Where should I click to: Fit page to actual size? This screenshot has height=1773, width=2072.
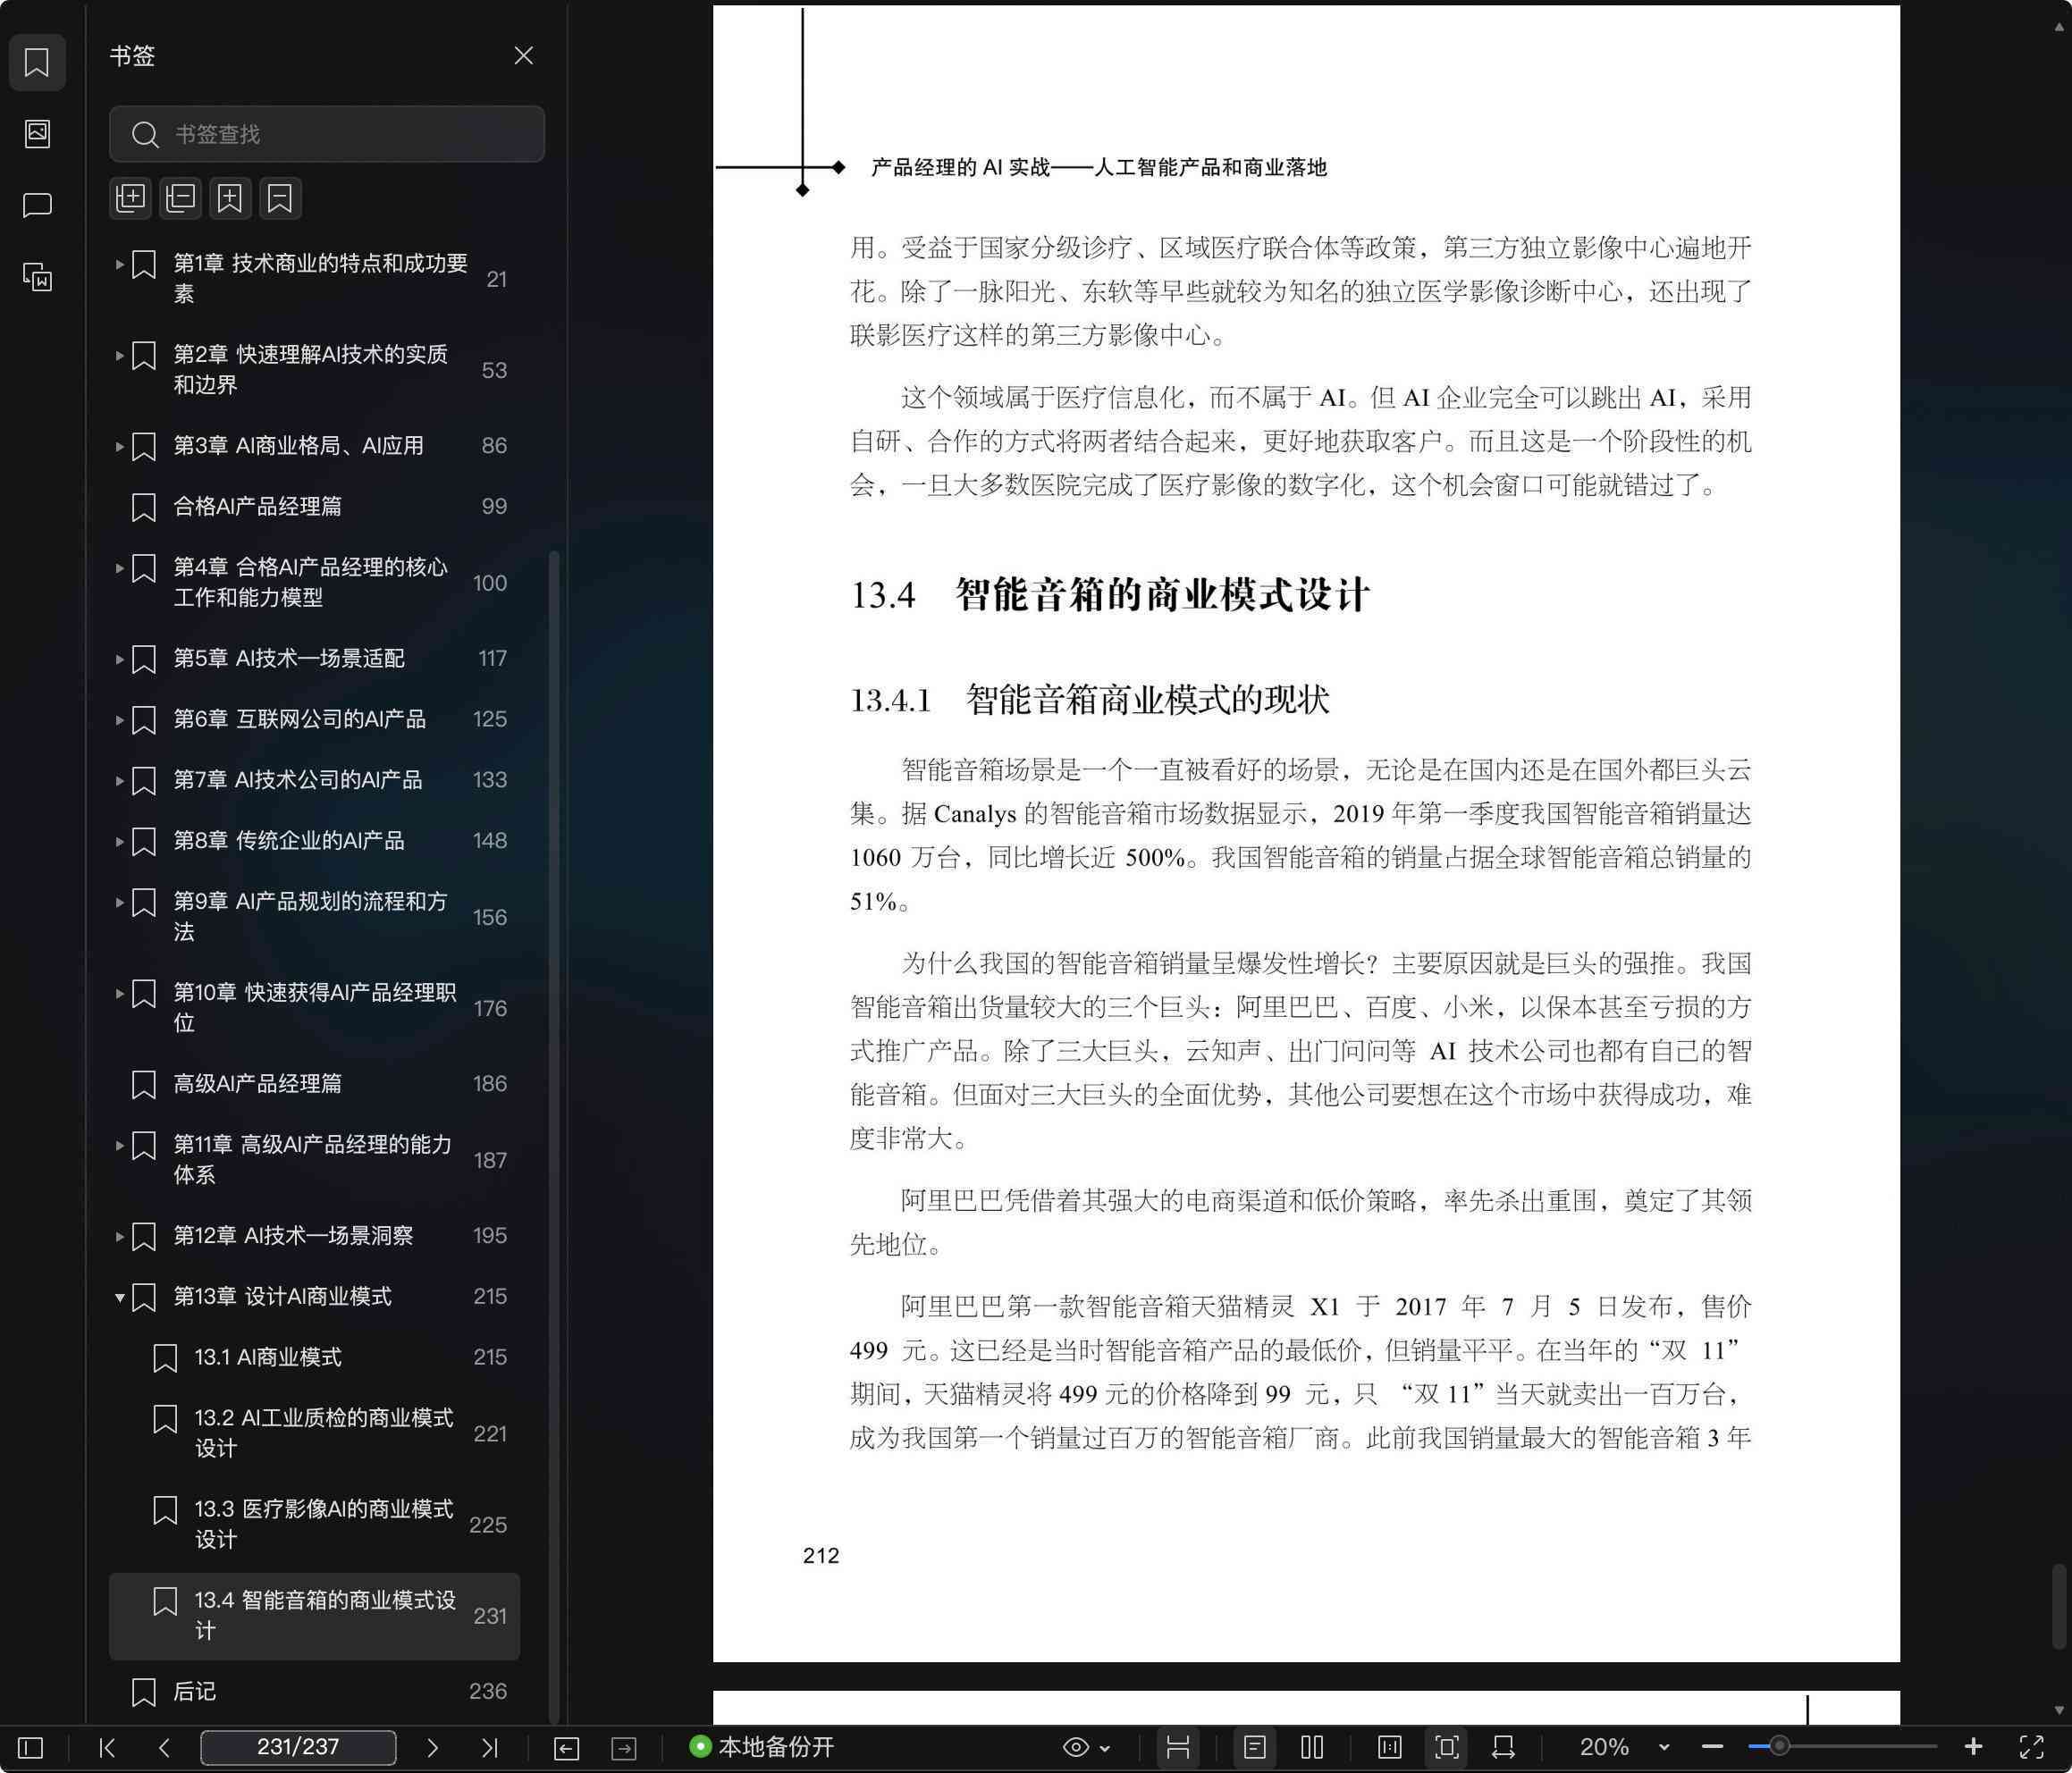point(1389,1747)
